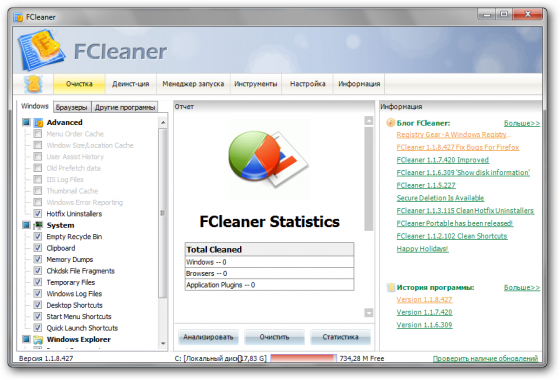This screenshot has height=380, width=560.
Task: Enable Old Prefetch data checkbox
Action: click(38, 168)
